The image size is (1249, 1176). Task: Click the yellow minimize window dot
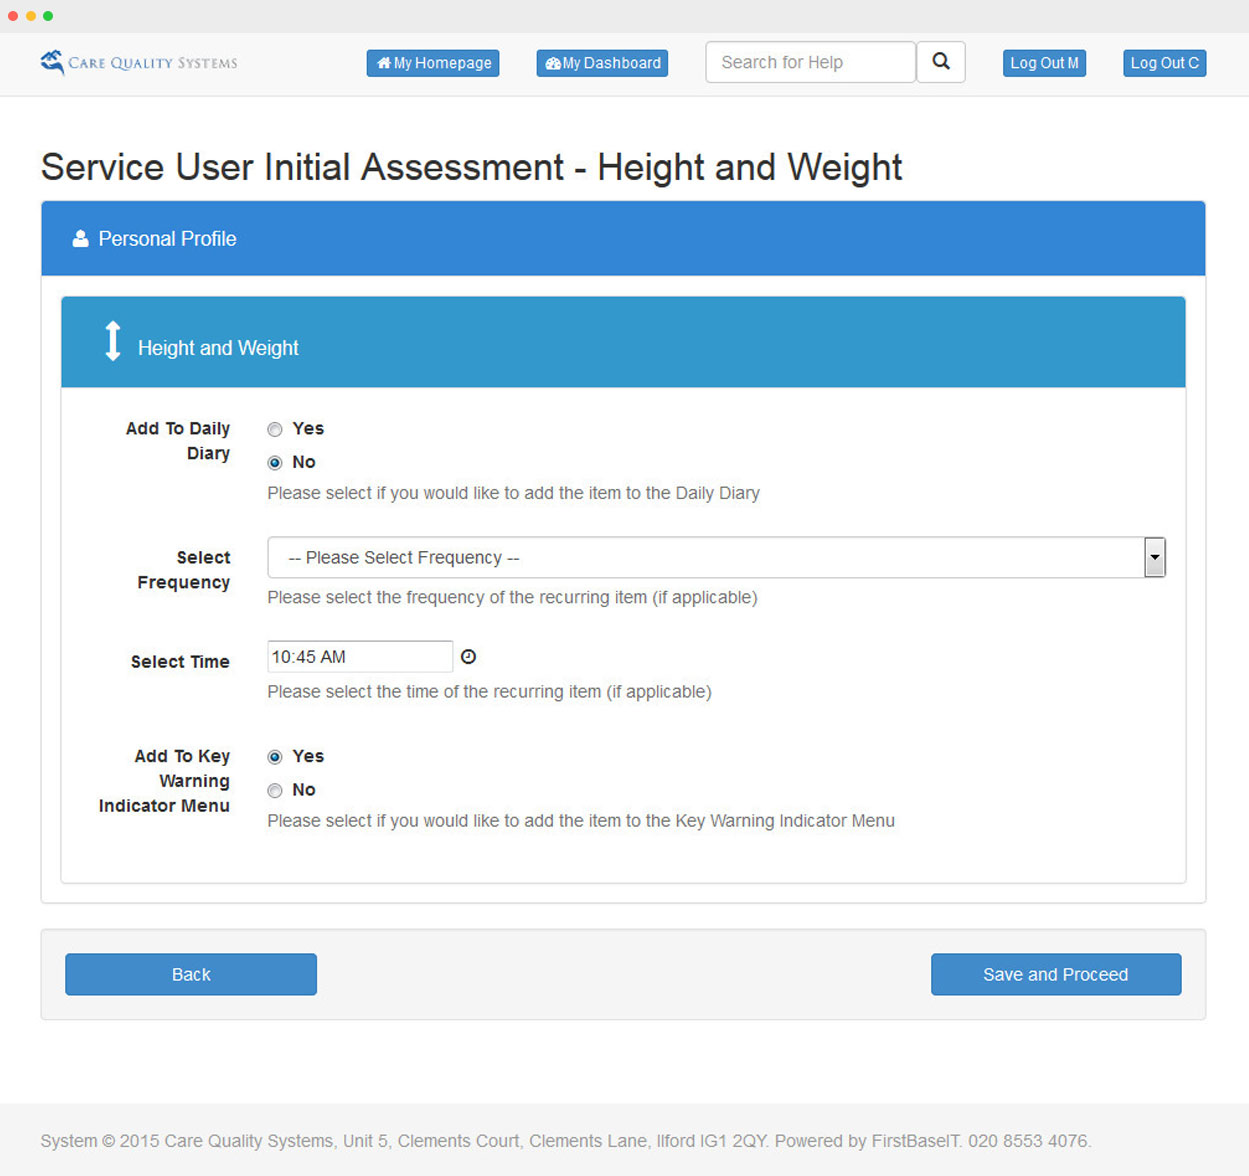[x=31, y=16]
